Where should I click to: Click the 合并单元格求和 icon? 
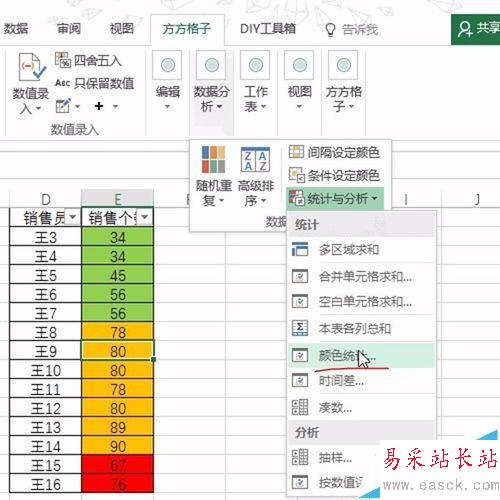[300, 276]
